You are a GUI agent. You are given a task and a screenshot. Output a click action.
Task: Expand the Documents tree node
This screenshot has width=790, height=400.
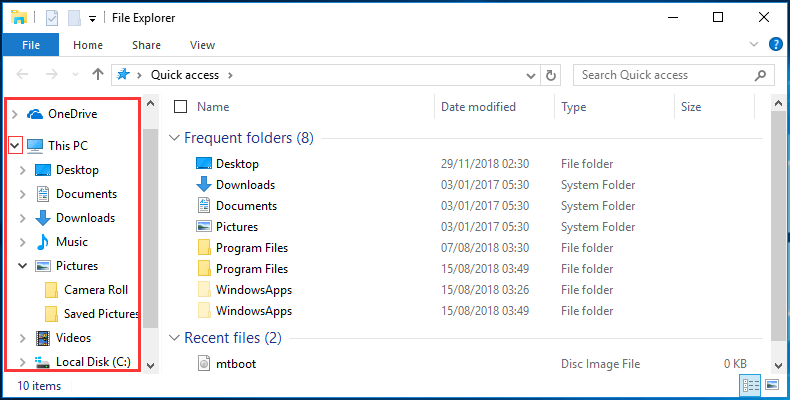[x=23, y=194]
